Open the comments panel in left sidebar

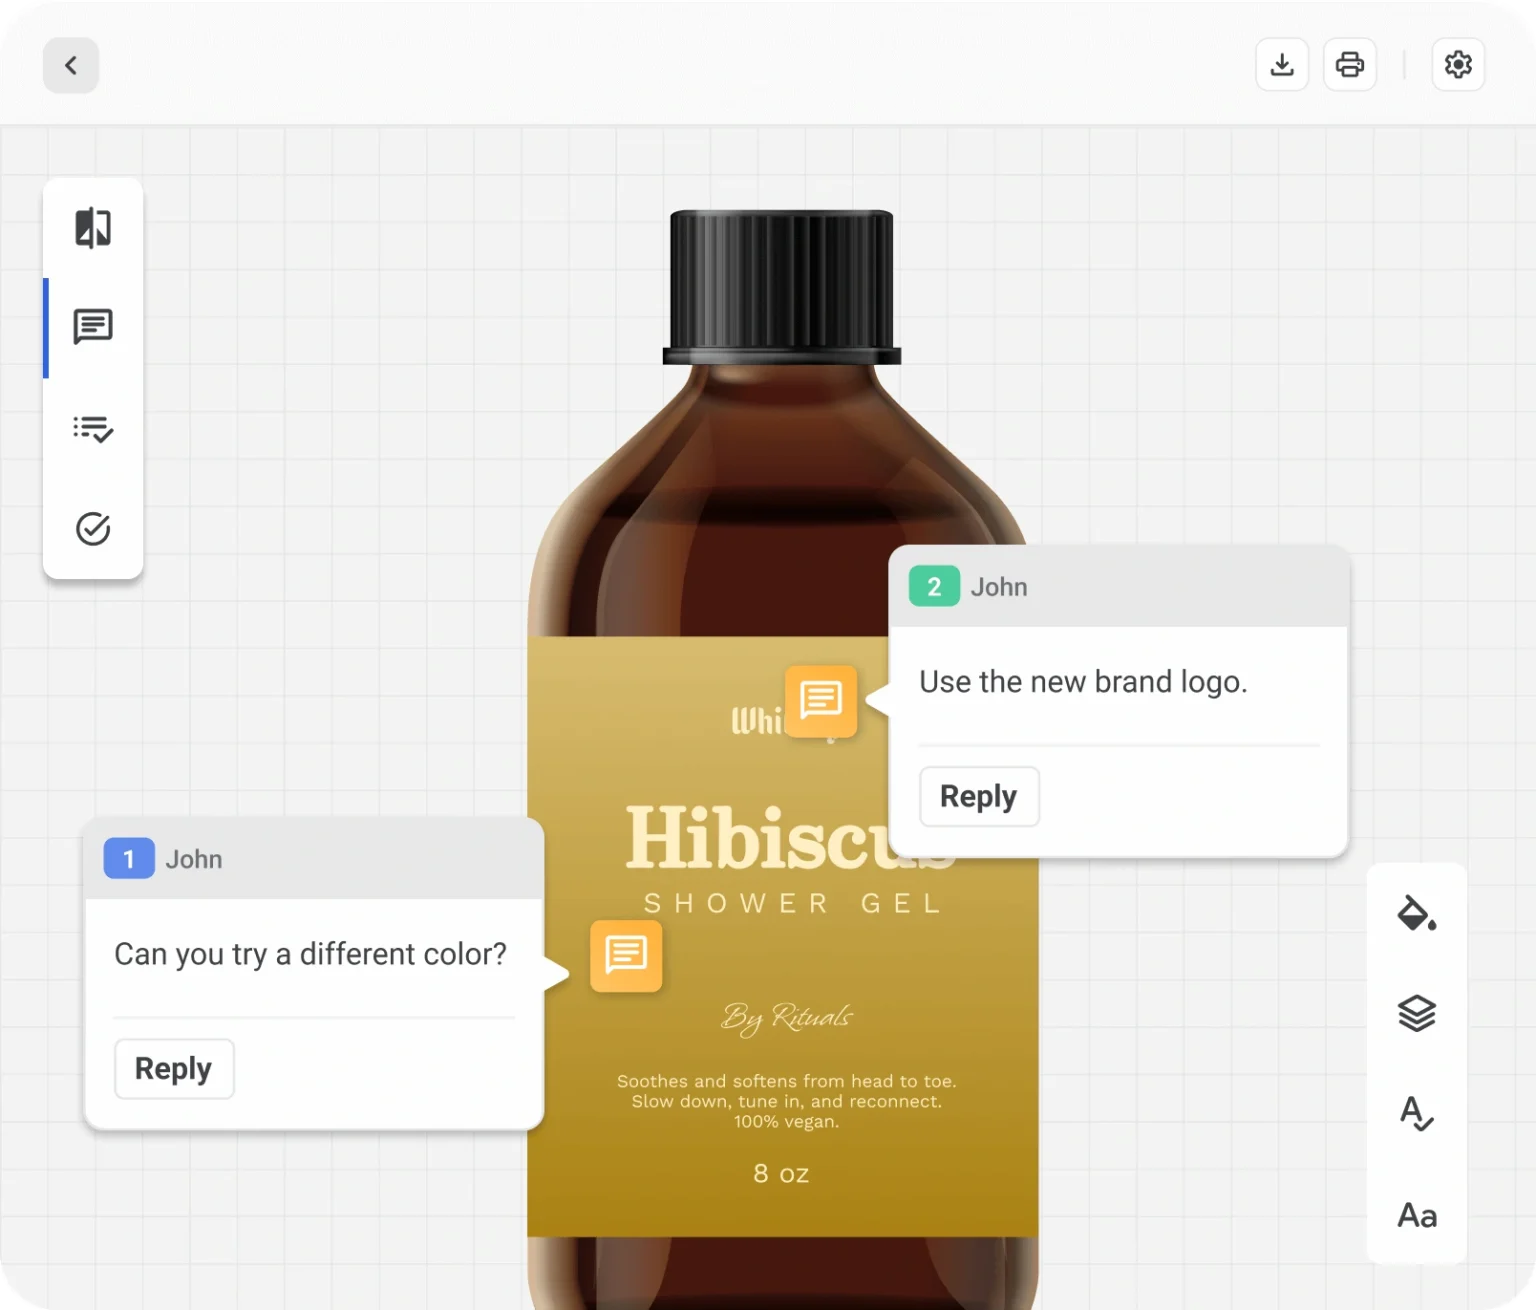click(x=93, y=326)
